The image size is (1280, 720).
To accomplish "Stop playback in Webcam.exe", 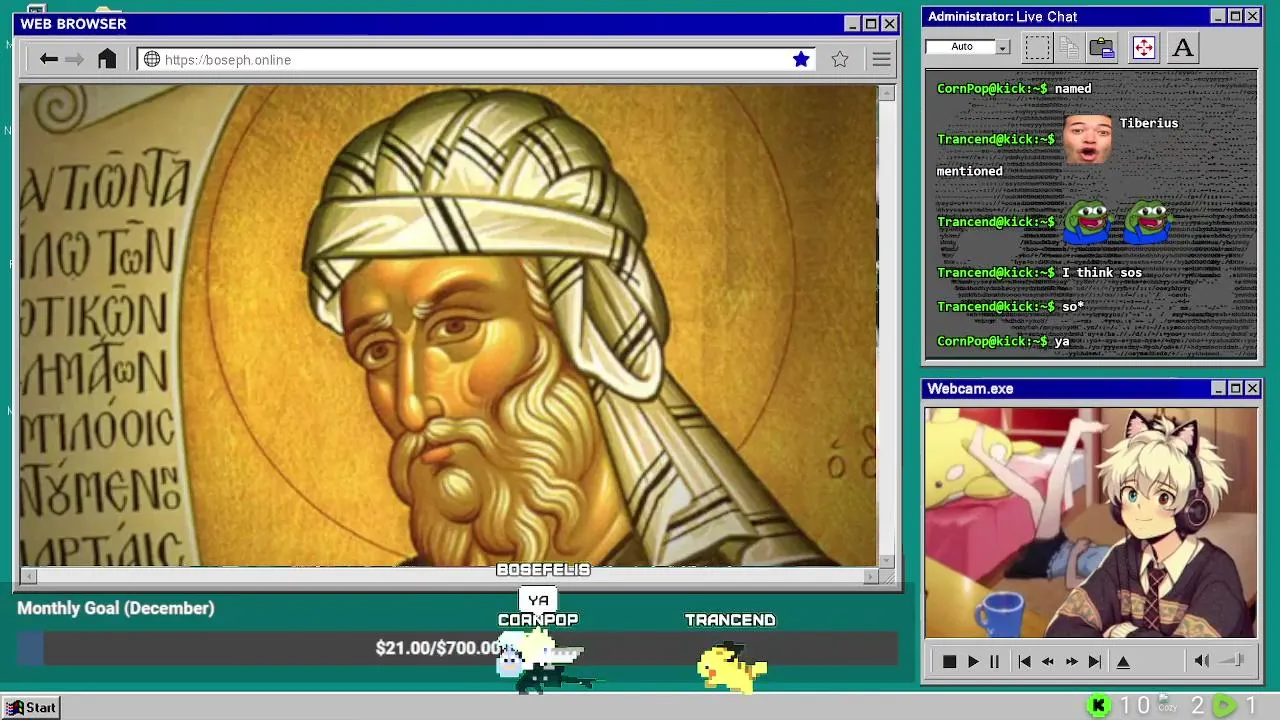I will pos(950,661).
